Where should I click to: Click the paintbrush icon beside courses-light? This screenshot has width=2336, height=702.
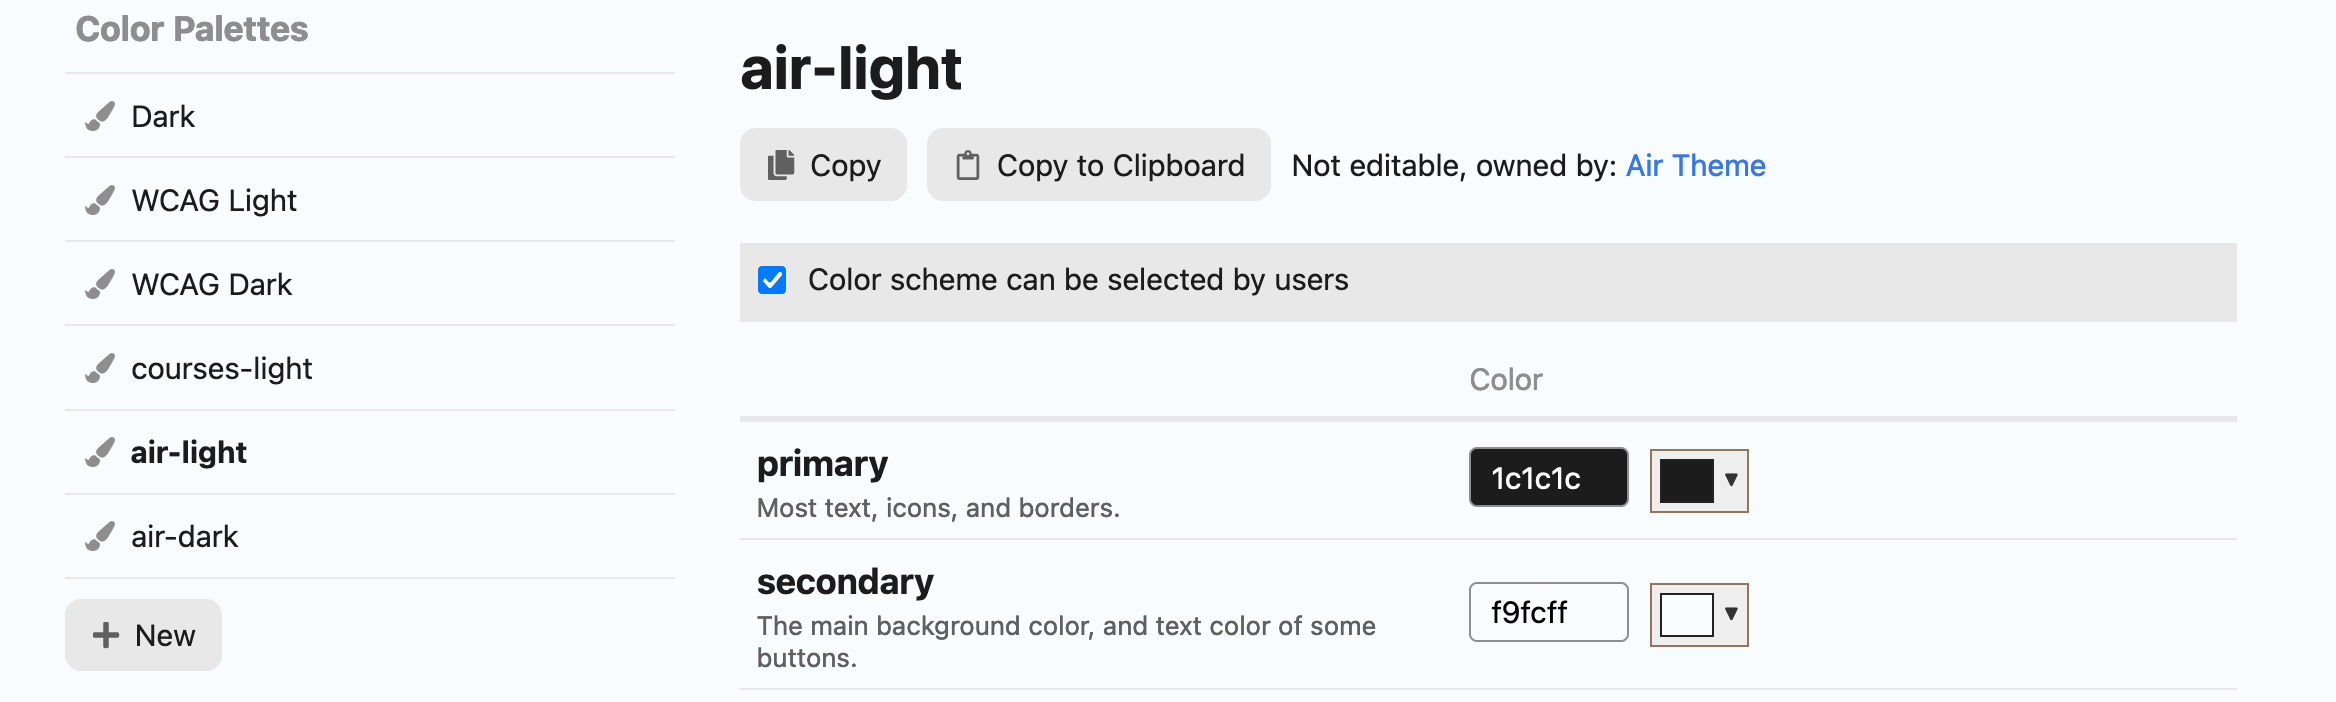click(x=100, y=369)
